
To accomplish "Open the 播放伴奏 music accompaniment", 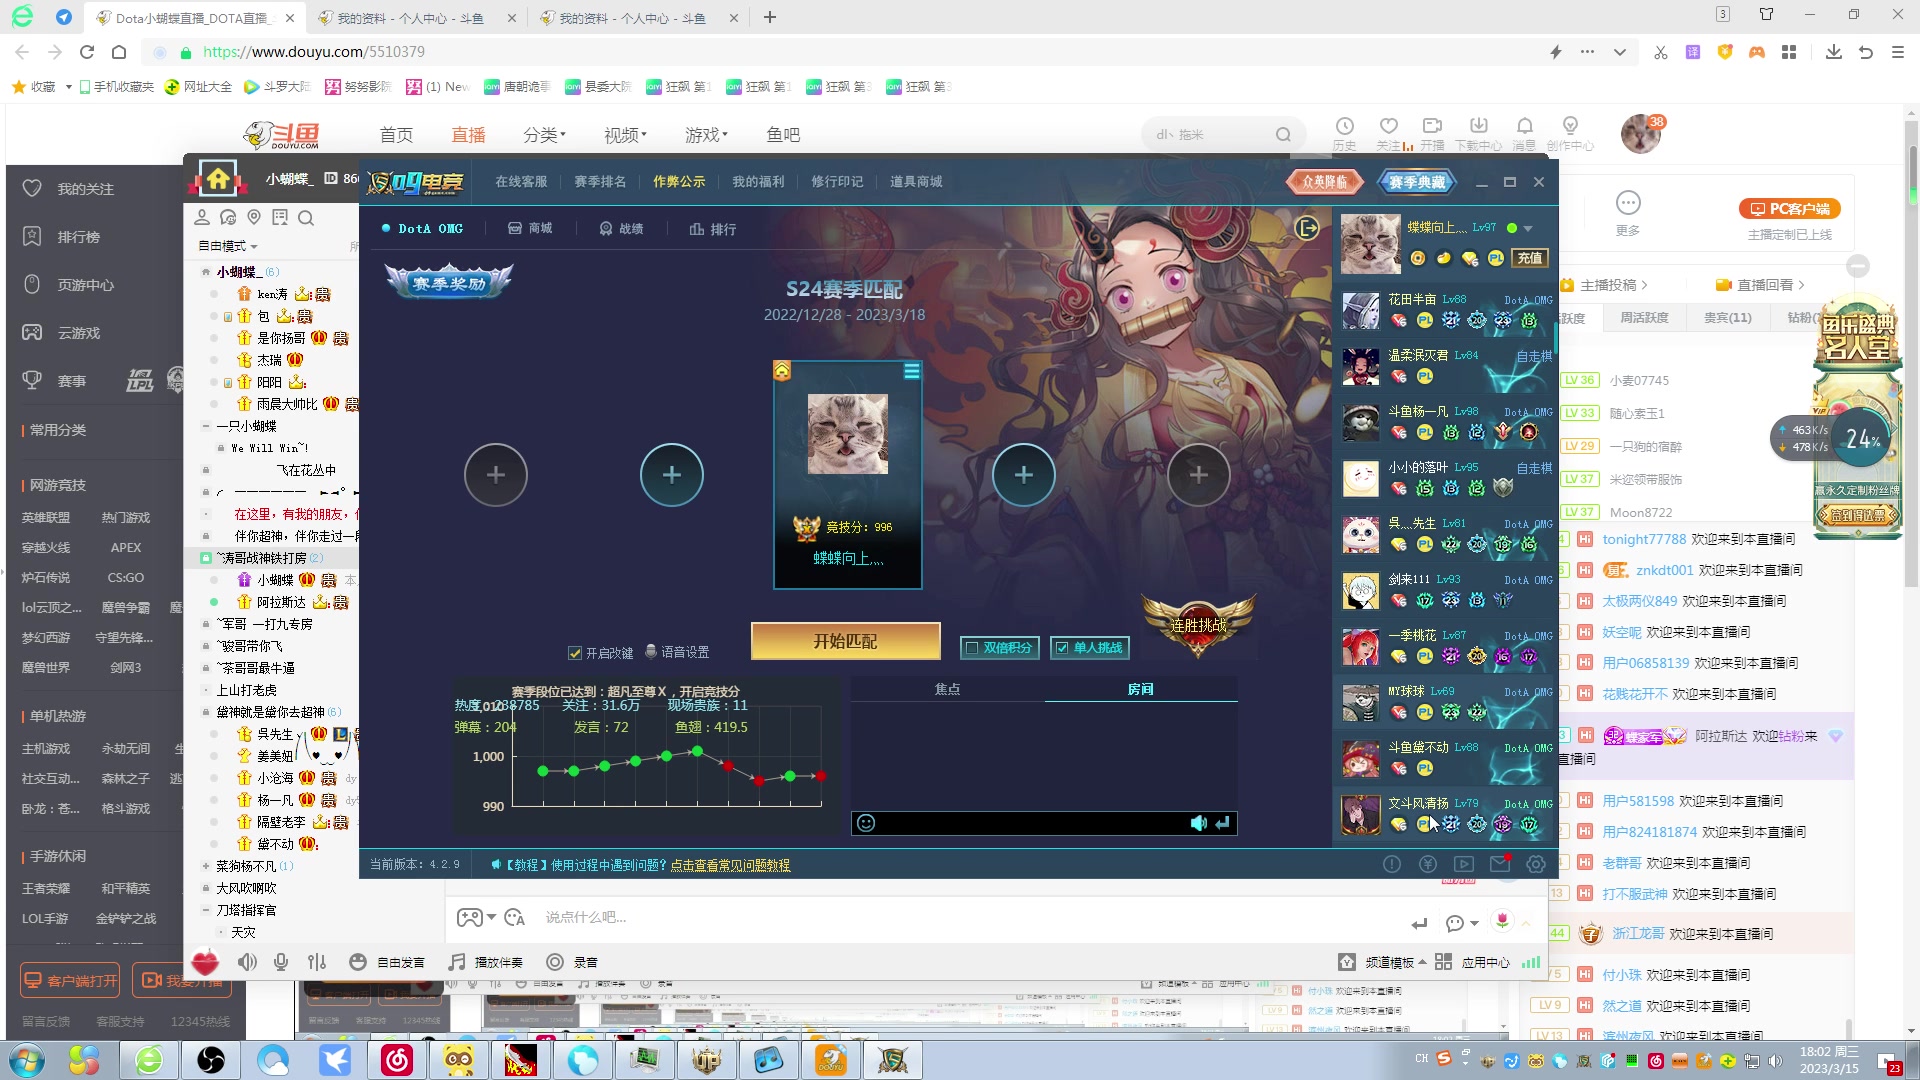I will click(486, 962).
